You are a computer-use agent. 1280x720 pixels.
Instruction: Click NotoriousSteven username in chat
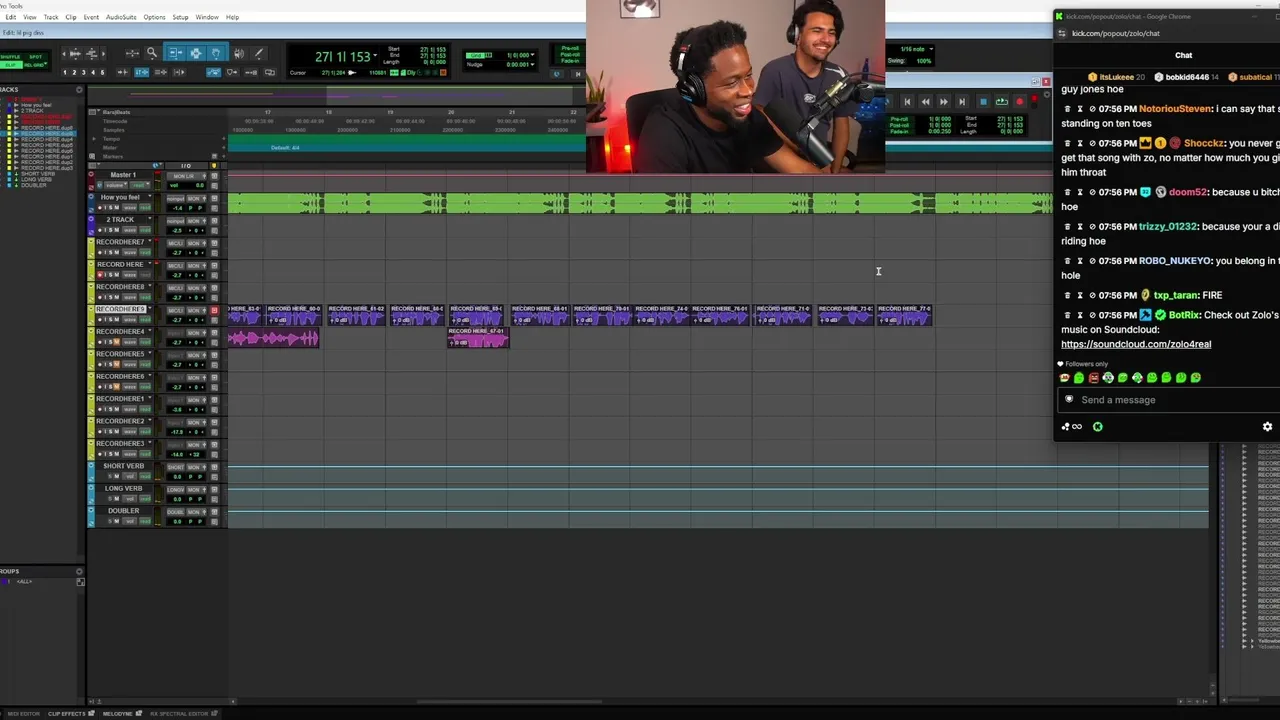click(1176, 109)
